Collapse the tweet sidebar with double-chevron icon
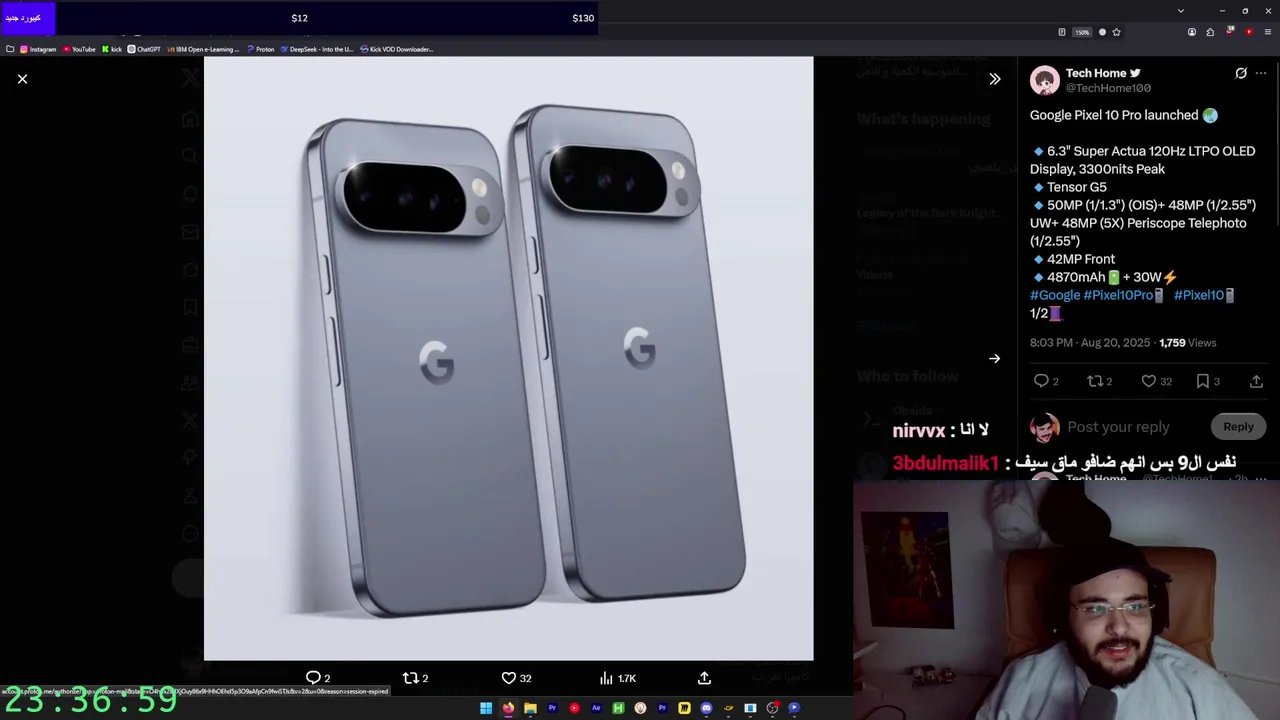Viewport: 1280px width, 720px height. pyautogui.click(x=994, y=79)
